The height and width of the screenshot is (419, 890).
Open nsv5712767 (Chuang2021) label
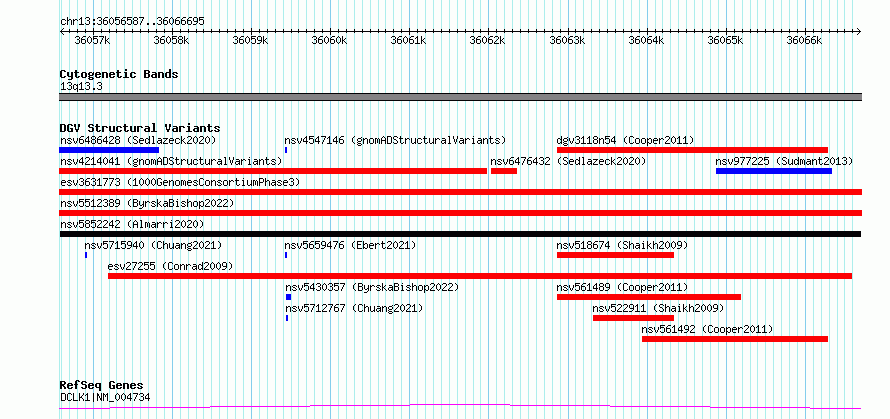[354, 308]
